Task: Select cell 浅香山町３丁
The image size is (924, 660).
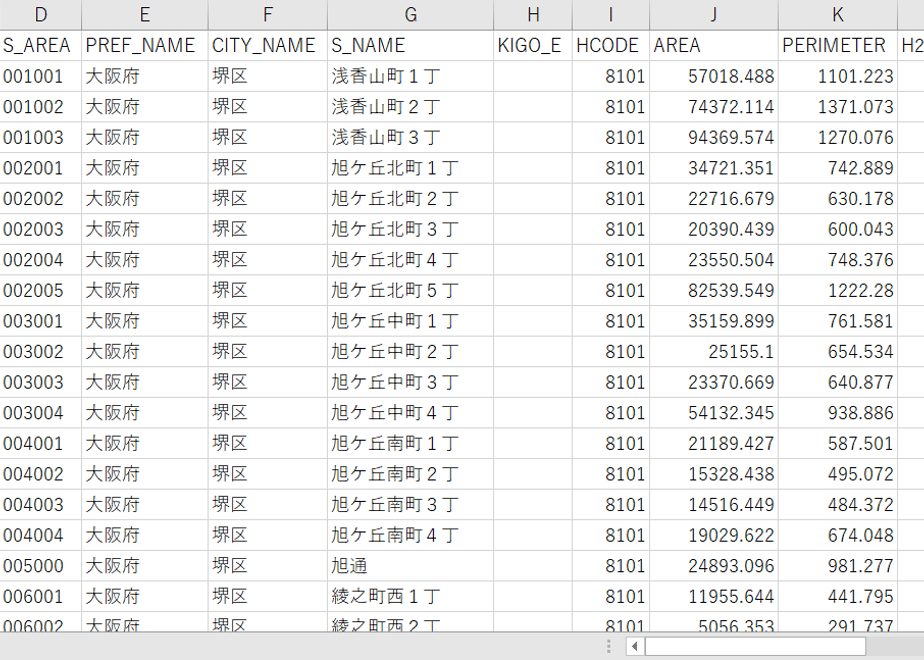Action: point(411,137)
